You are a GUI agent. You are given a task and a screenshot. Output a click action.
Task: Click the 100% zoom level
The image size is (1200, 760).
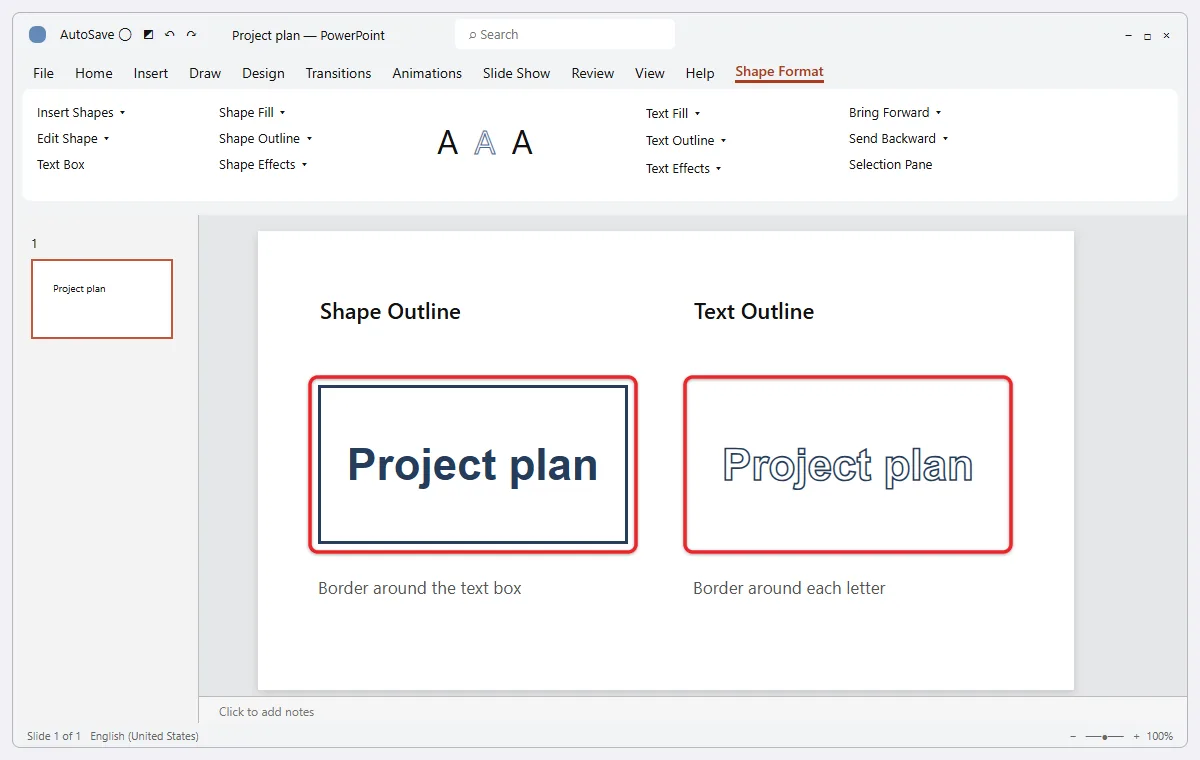click(1160, 736)
